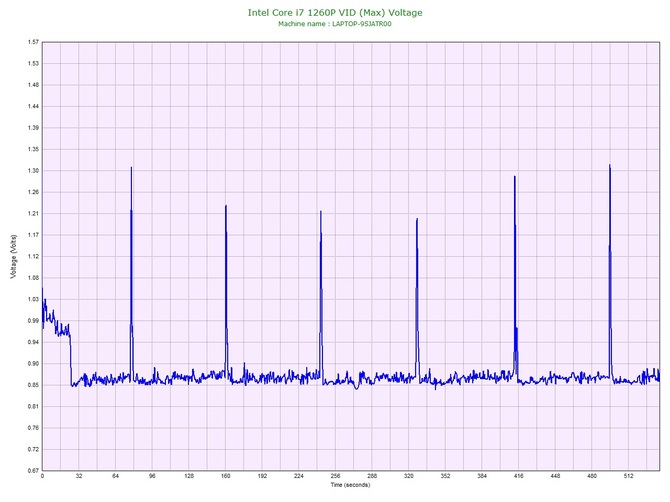670x502 pixels.
Task: Click the 0.99 value on voltage axis
Action: (x=33, y=320)
